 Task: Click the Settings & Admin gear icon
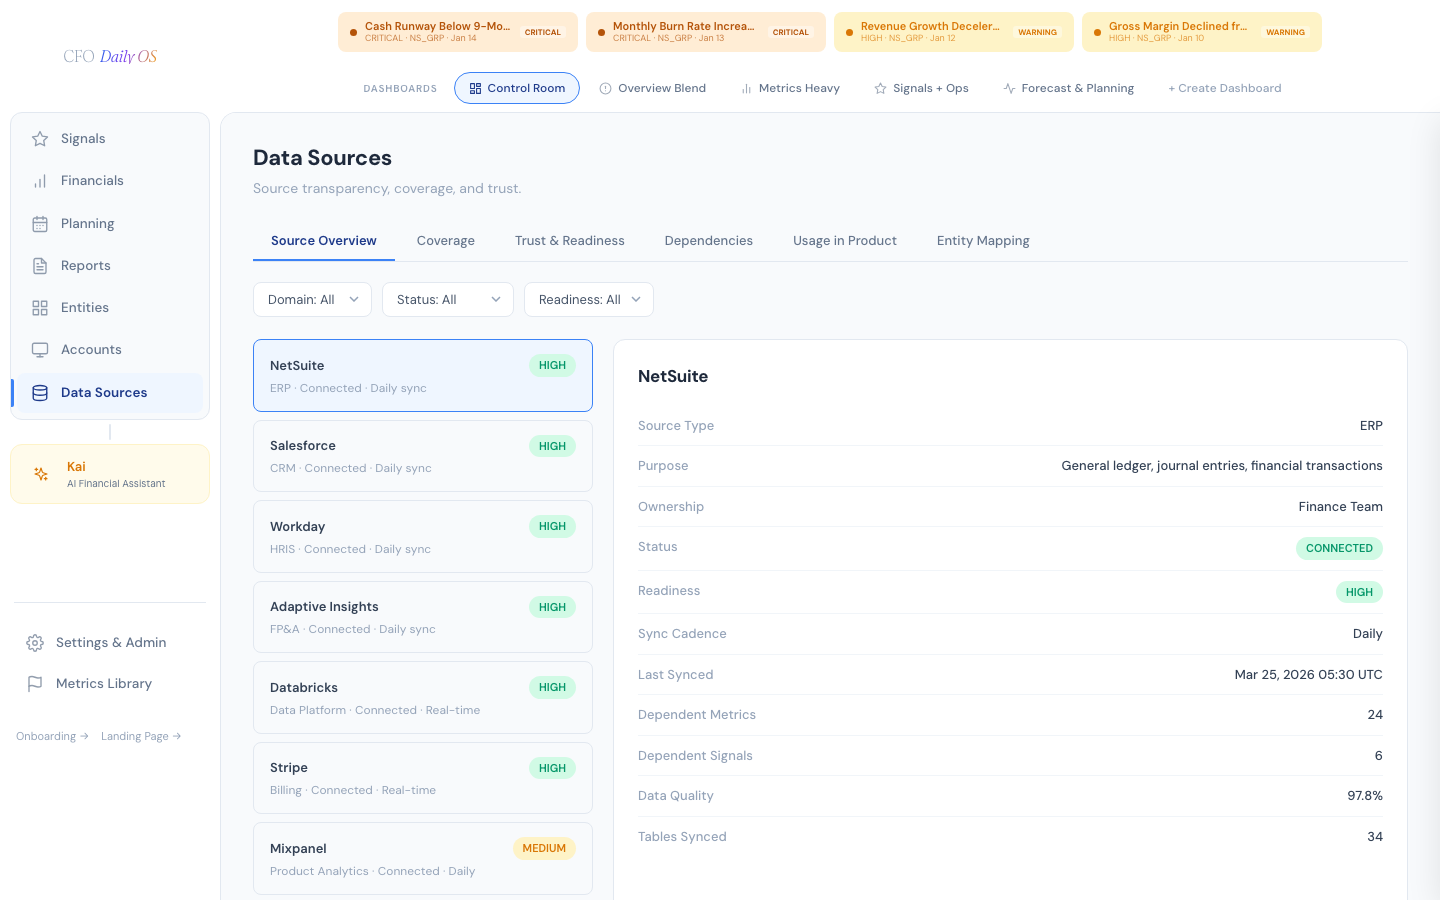point(35,643)
